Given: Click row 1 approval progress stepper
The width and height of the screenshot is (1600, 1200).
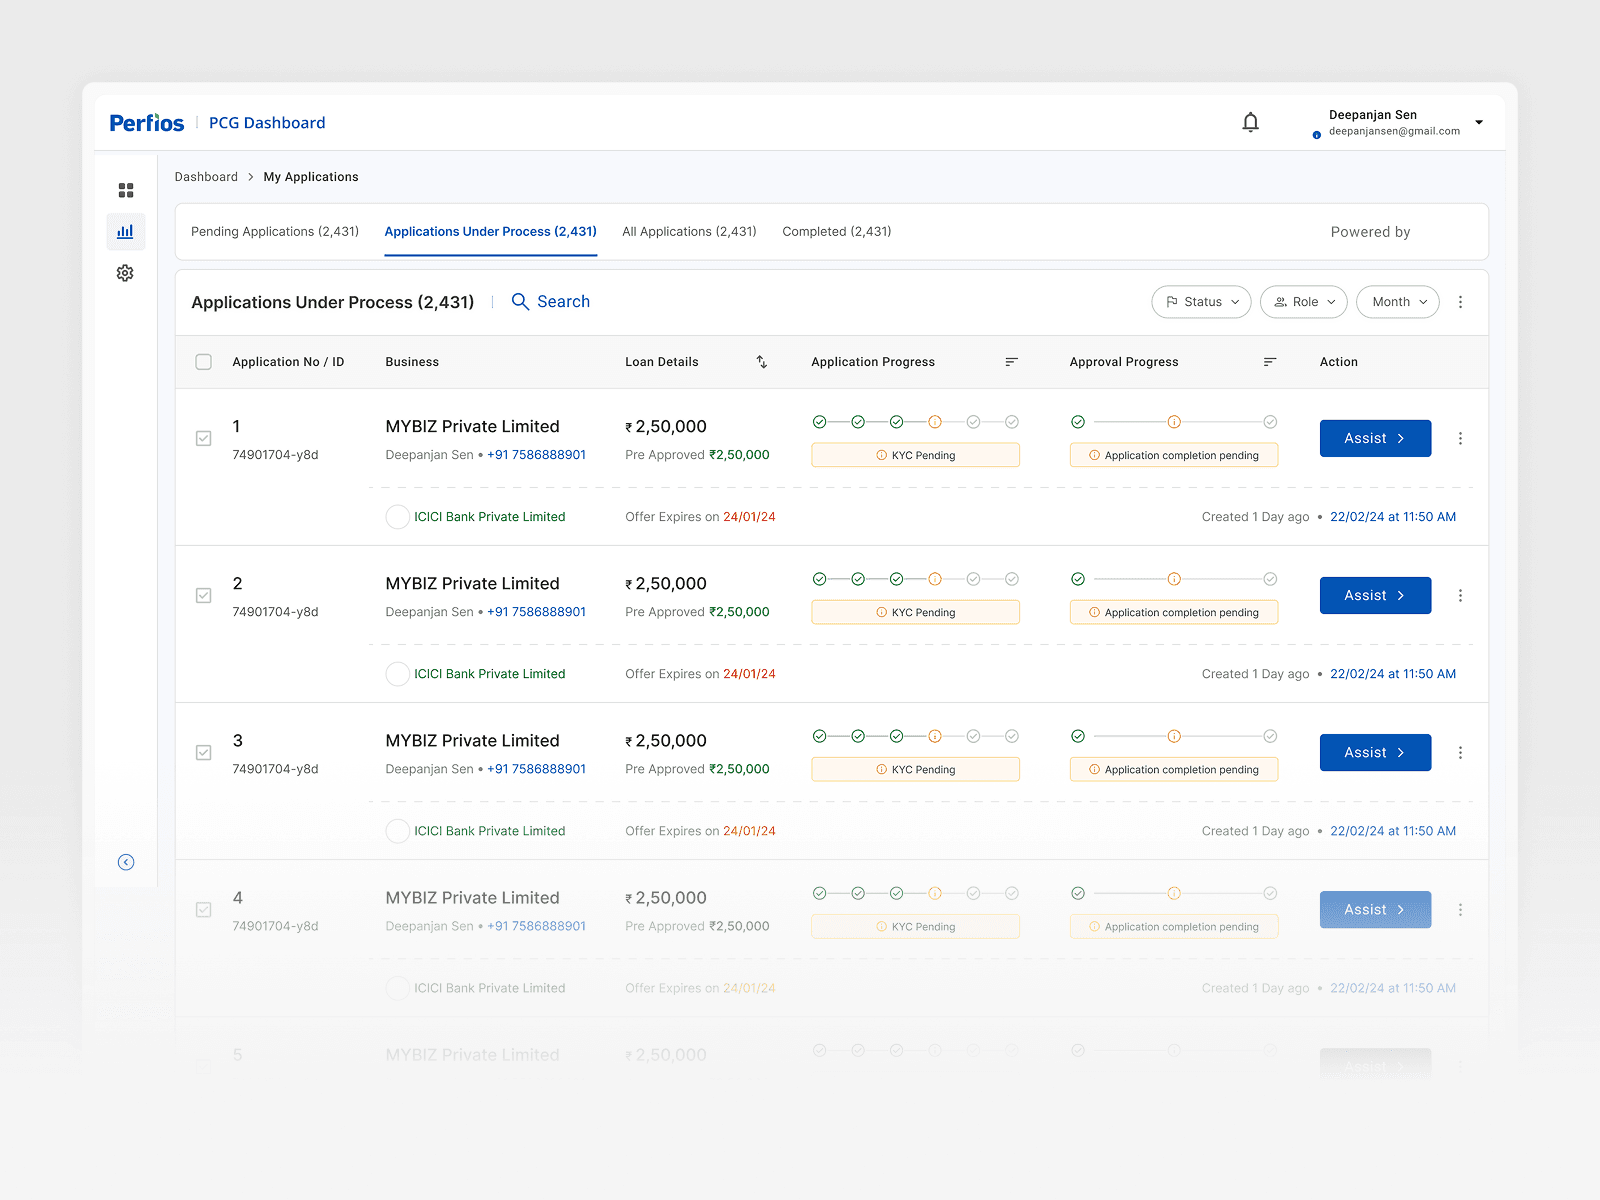Looking at the screenshot, I should (1174, 422).
